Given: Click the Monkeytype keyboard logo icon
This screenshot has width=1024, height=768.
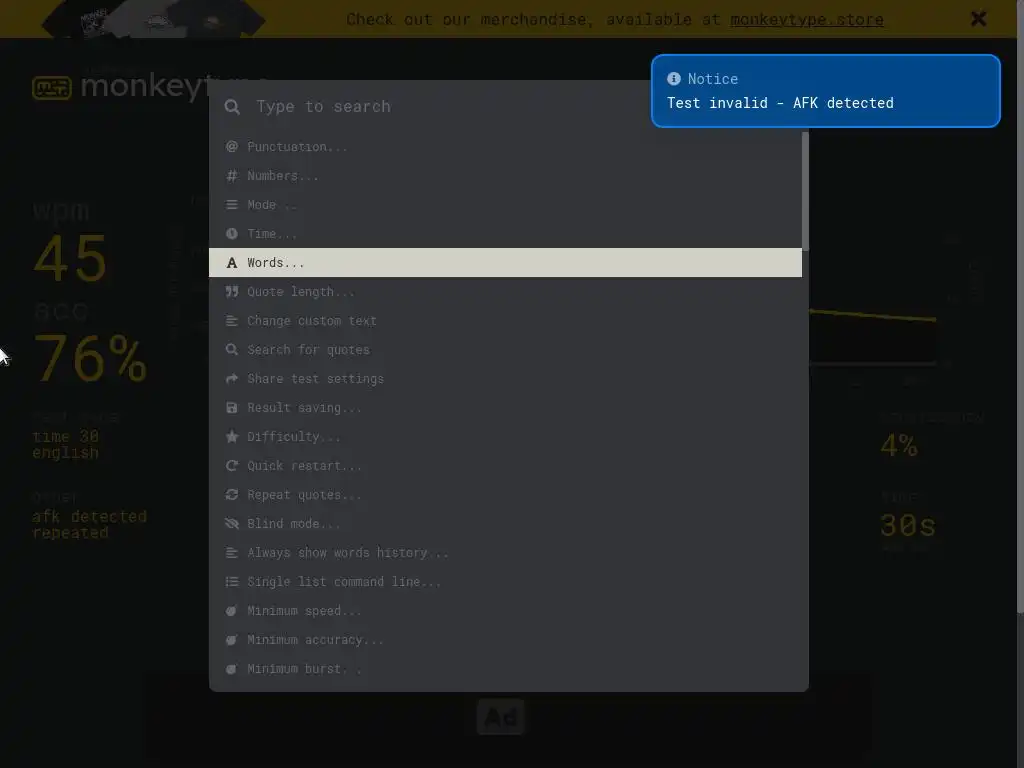Looking at the screenshot, I should [52, 88].
